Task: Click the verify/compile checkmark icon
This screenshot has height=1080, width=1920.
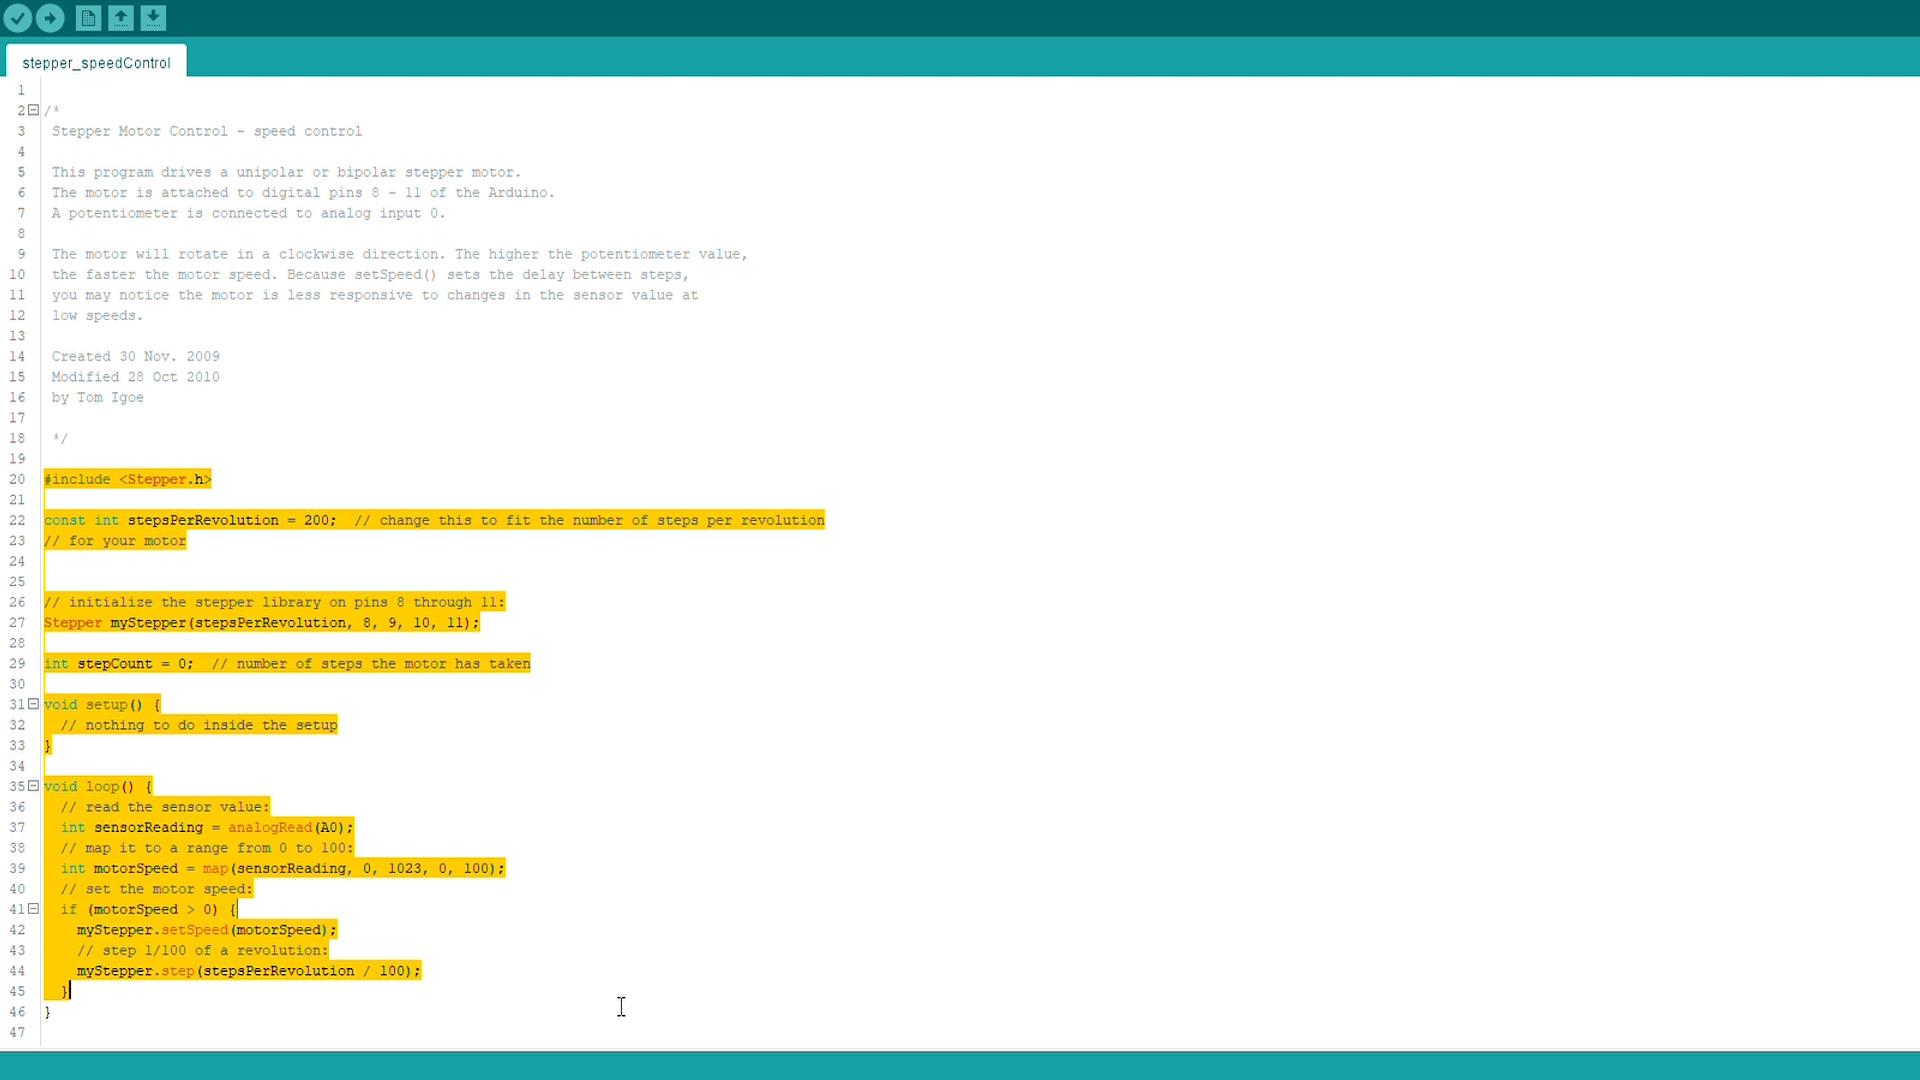Action: coord(18,17)
